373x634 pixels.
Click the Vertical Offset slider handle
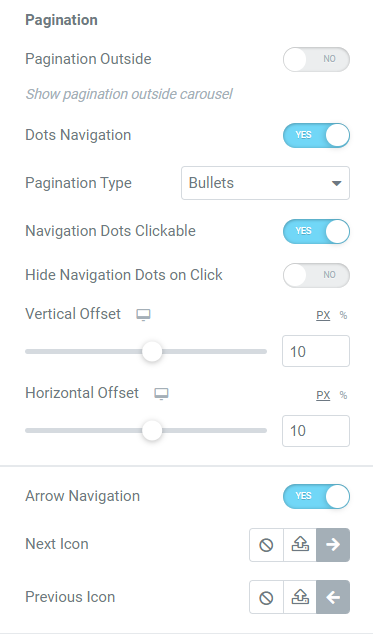(x=152, y=351)
